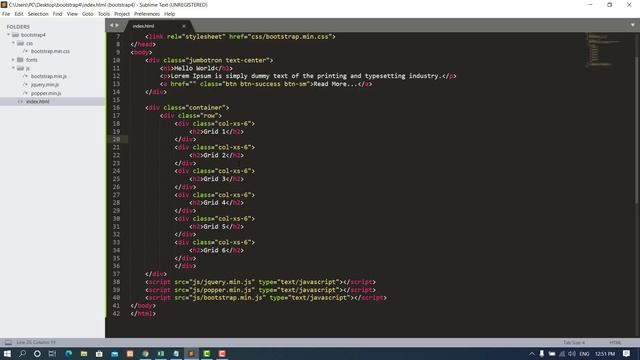Collapse the js folder
The image size is (640, 360).
13,68
